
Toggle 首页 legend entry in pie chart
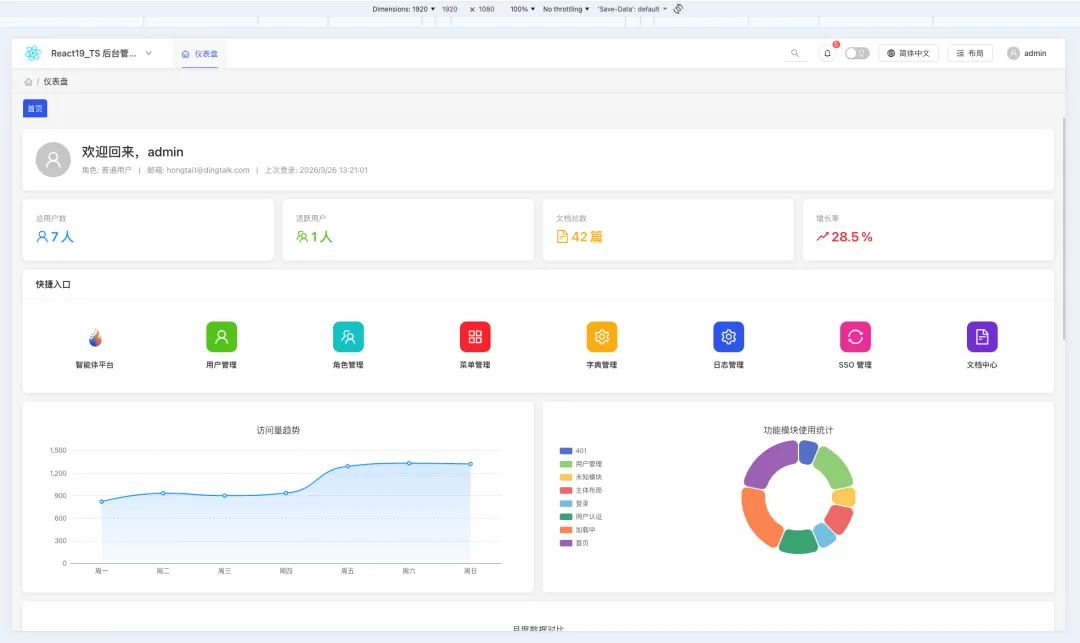point(574,543)
